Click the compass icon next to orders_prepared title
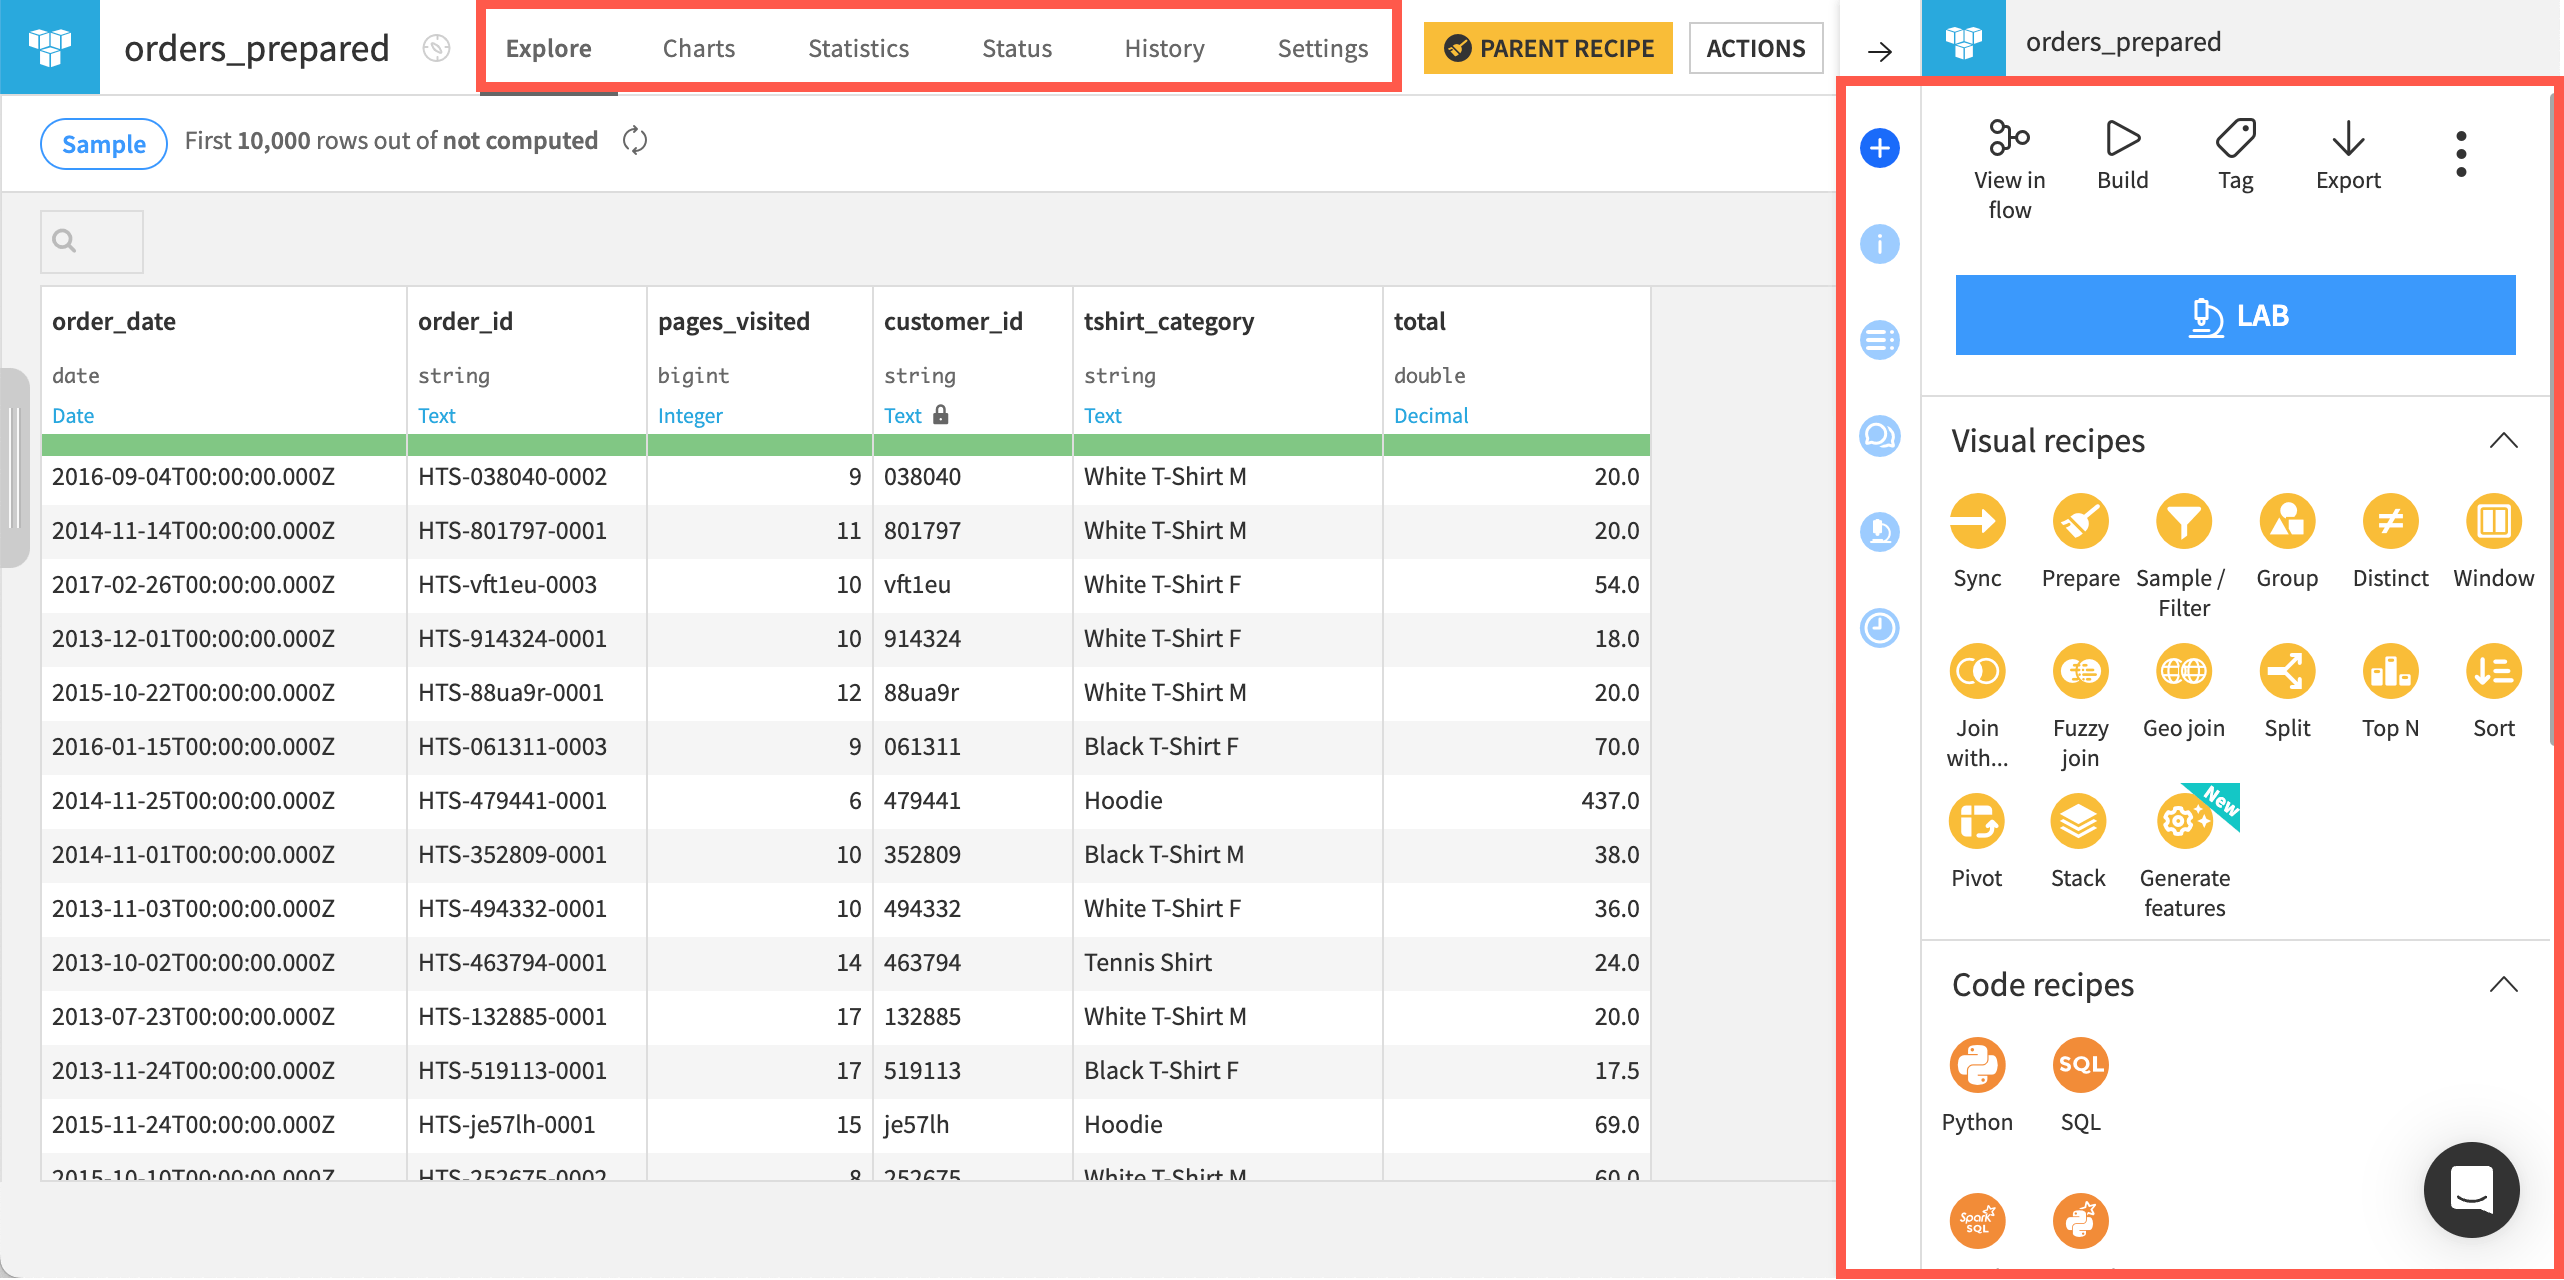Screen dimensions: 2564x1280 pos(436,48)
